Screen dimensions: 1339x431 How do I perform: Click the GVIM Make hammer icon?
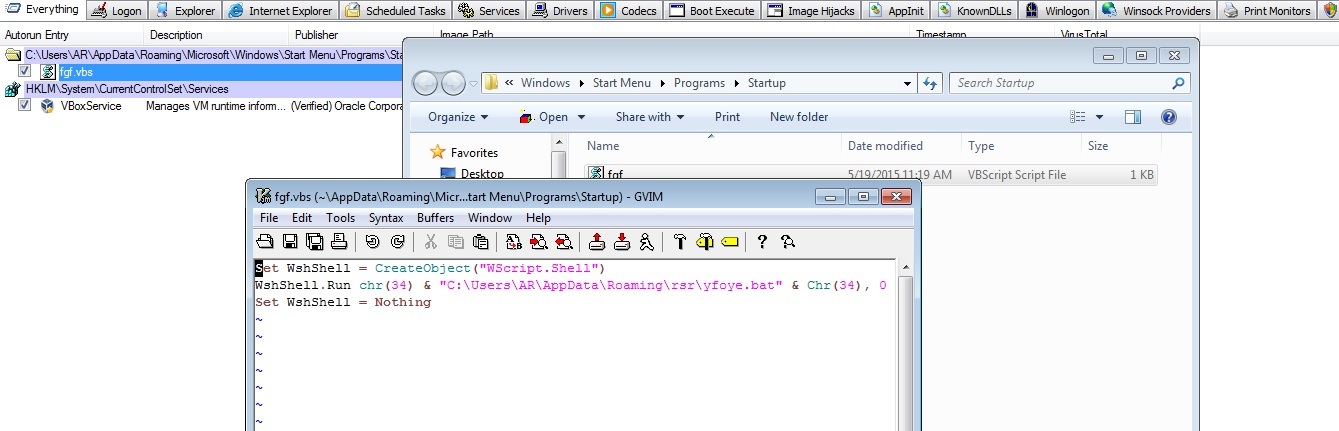680,241
